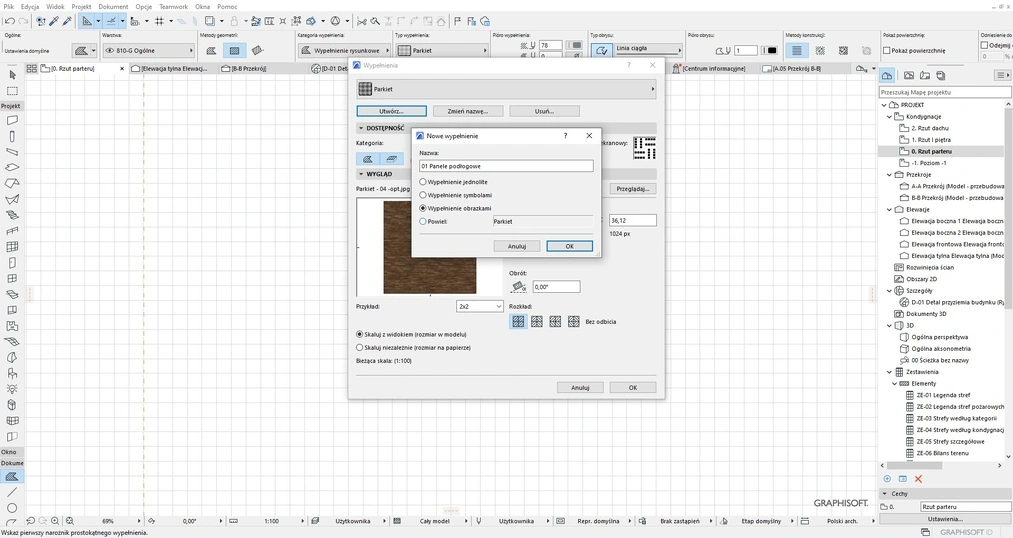Click the first construction method icon
This screenshot has width=1013, height=538.
797,50
